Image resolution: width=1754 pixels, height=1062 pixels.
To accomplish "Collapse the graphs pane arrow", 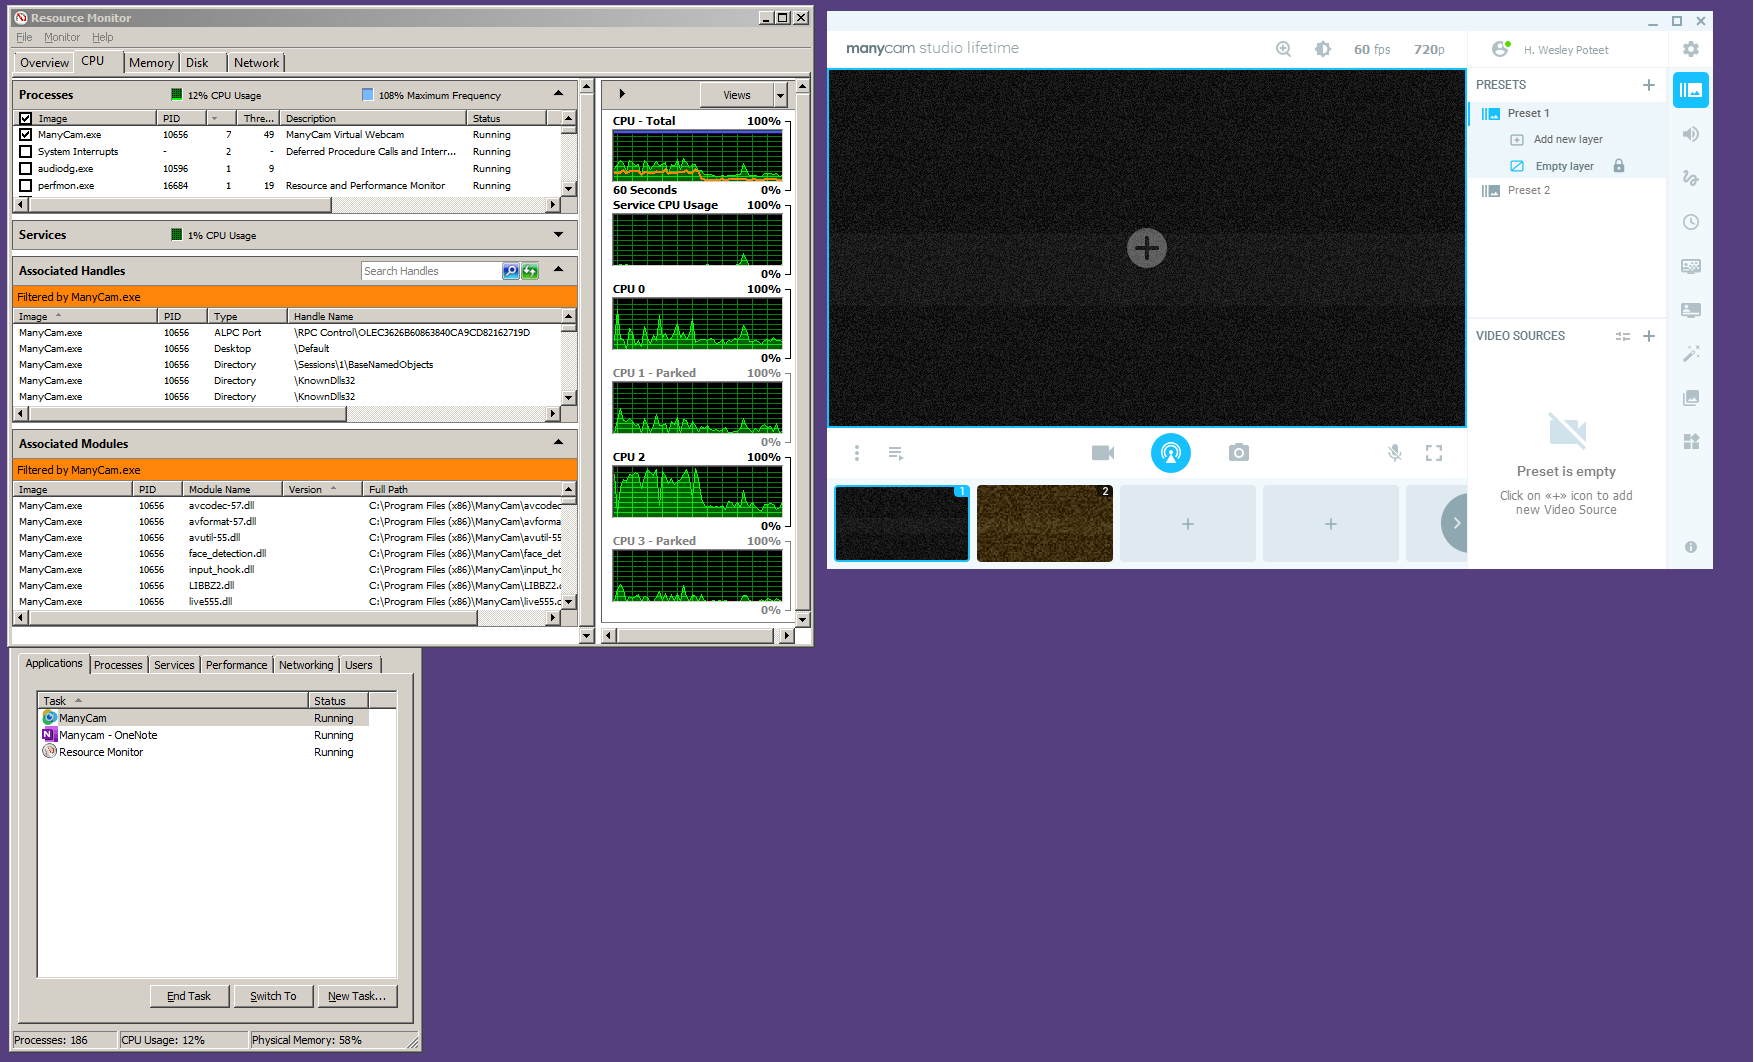I will coord(622,94).
